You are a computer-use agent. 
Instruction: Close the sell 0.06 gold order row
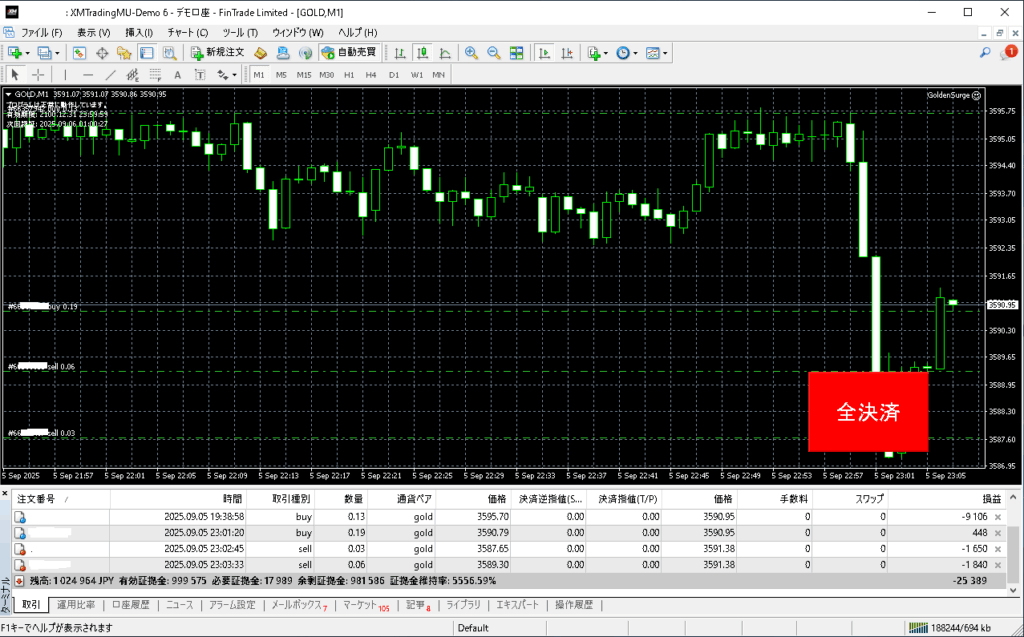click(x=996, y=565)
